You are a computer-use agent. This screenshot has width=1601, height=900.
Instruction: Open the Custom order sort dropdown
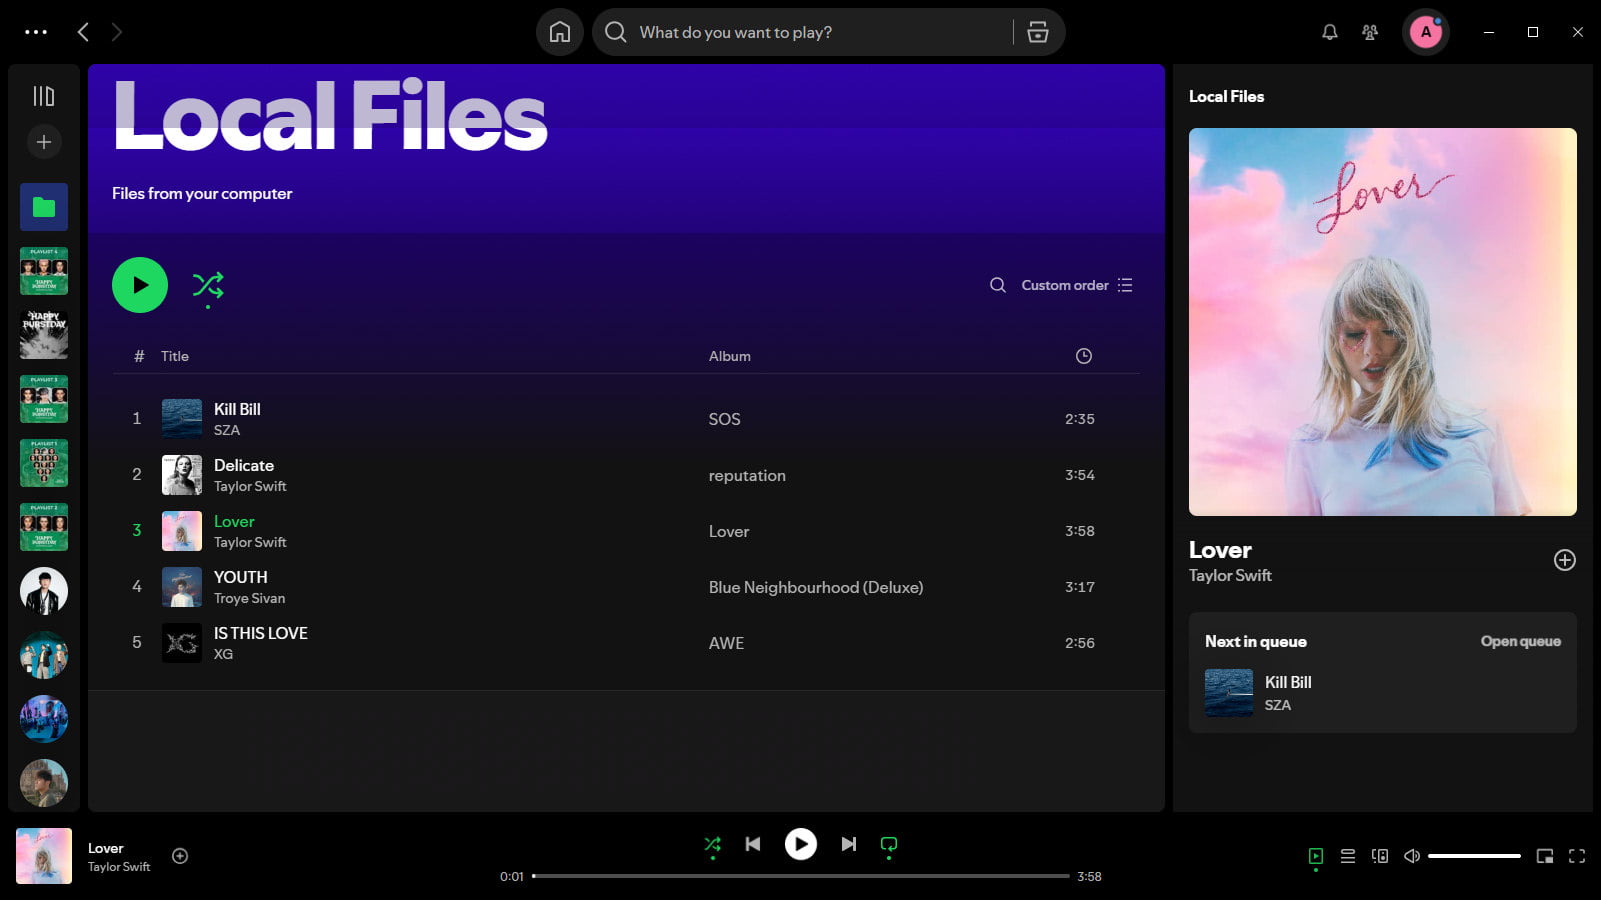1077,285
